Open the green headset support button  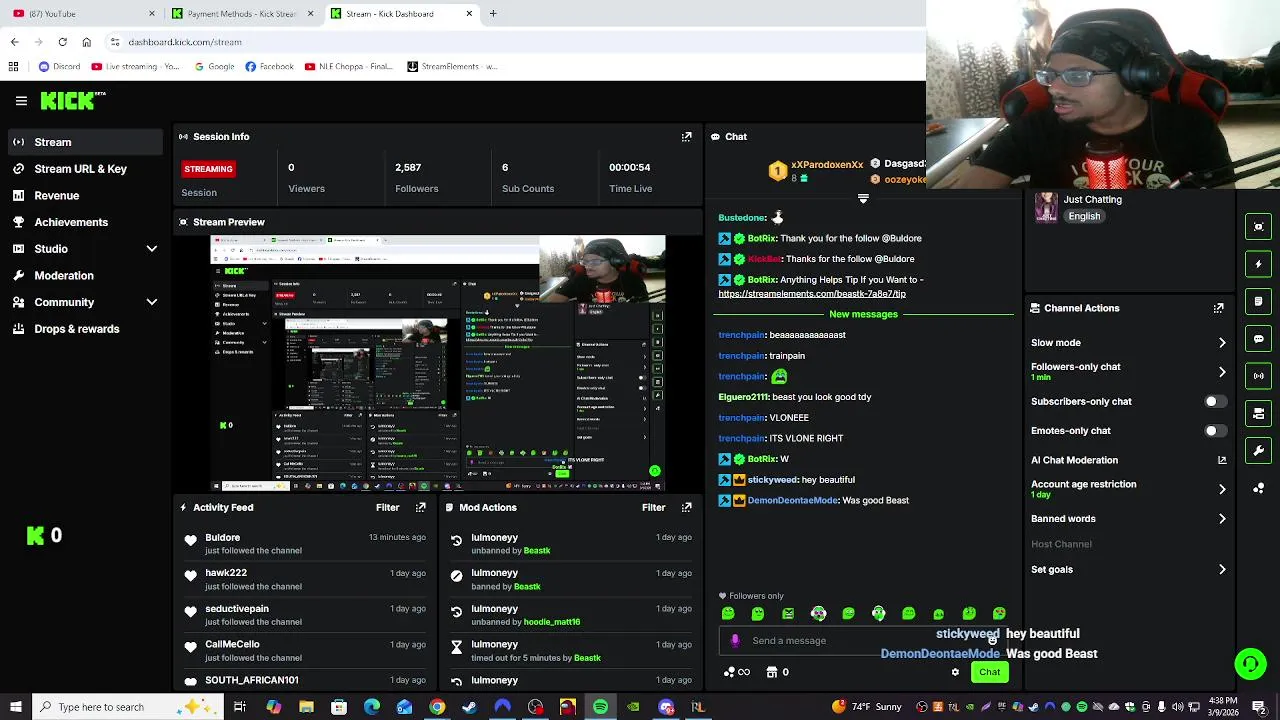[1250, 664]
